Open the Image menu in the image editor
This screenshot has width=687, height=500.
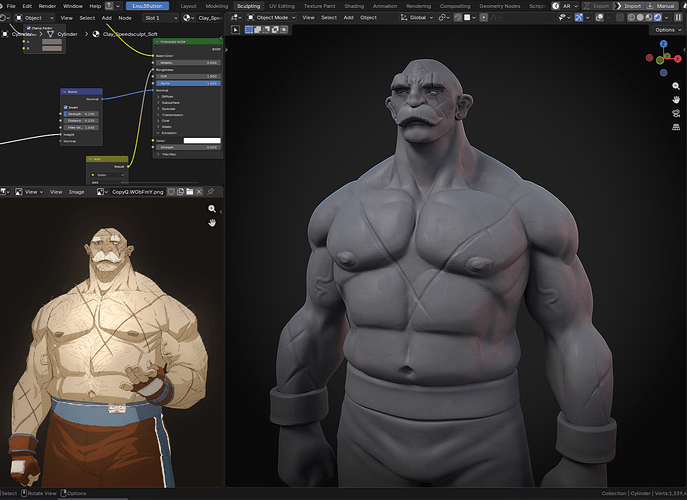pos(76,192)
